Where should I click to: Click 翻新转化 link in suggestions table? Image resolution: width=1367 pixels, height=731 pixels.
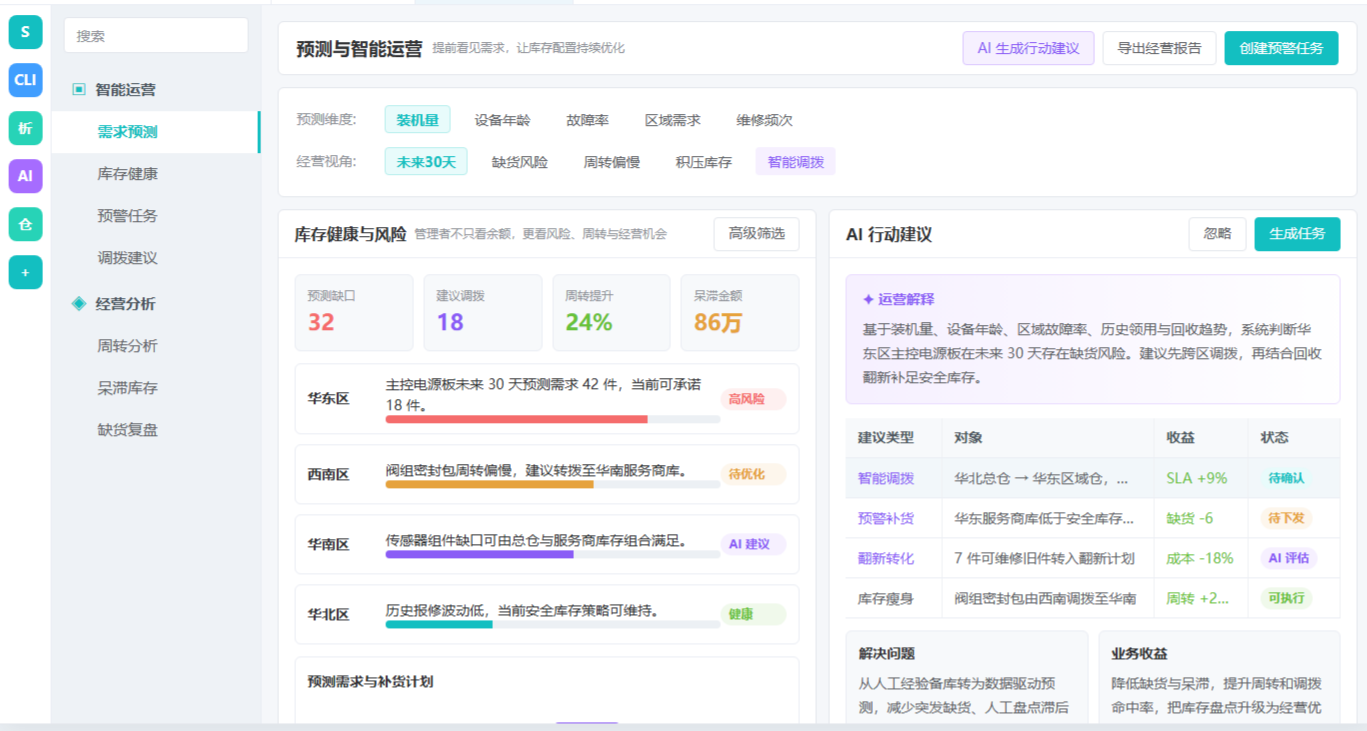(886, 558)
